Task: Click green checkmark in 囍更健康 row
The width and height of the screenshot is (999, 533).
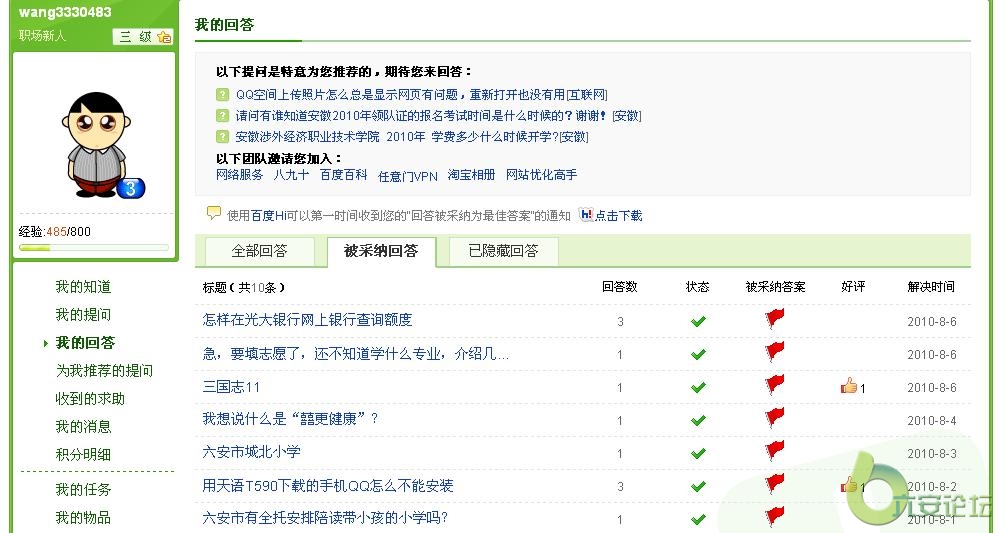Action: [698, 420]
